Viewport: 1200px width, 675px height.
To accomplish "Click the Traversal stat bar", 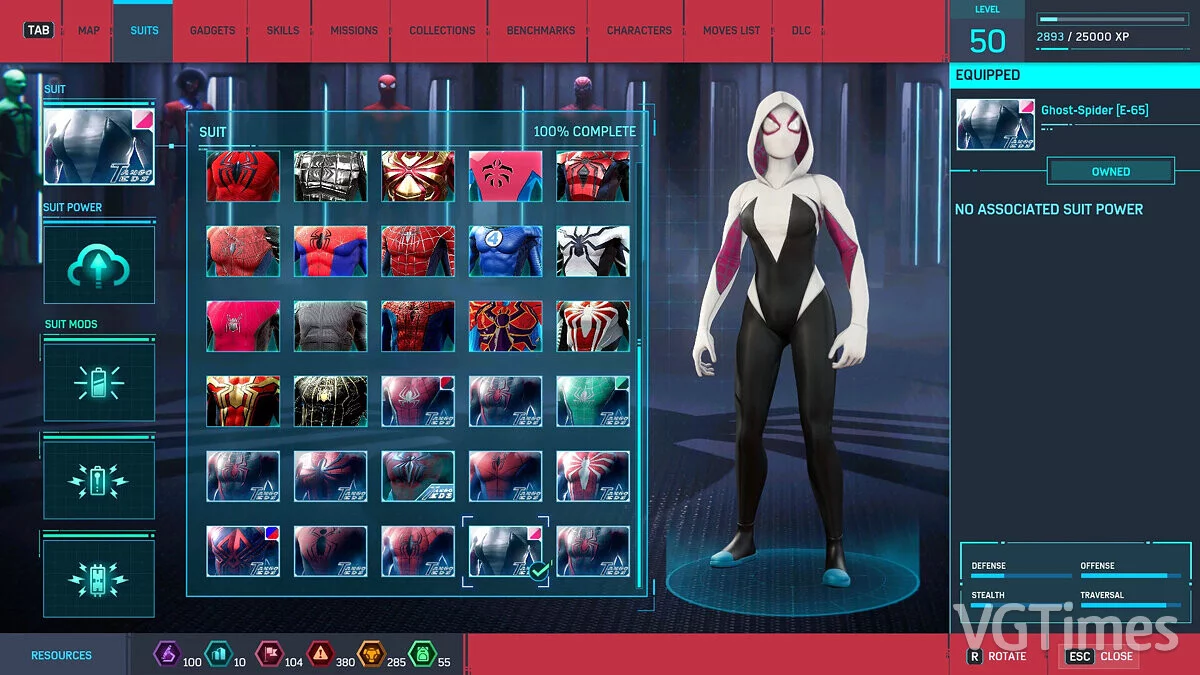I will tap(1129, 605).
